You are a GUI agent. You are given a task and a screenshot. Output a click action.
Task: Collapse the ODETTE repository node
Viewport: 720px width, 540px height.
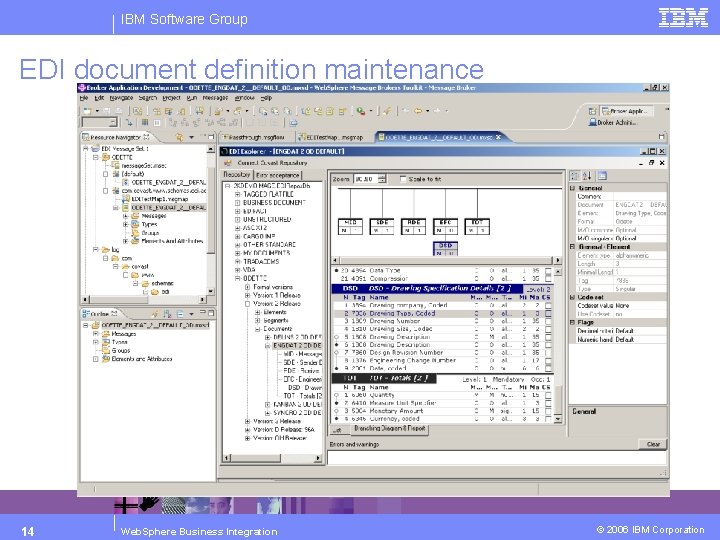237,278
